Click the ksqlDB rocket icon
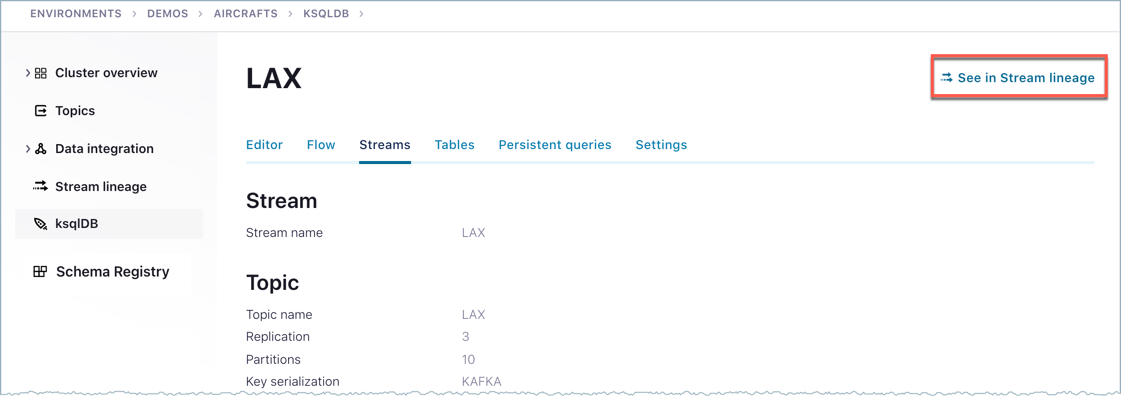Image resolution: width=1121 pixels, height=397 pixels. pyautogui.click(x=41, y=224)
